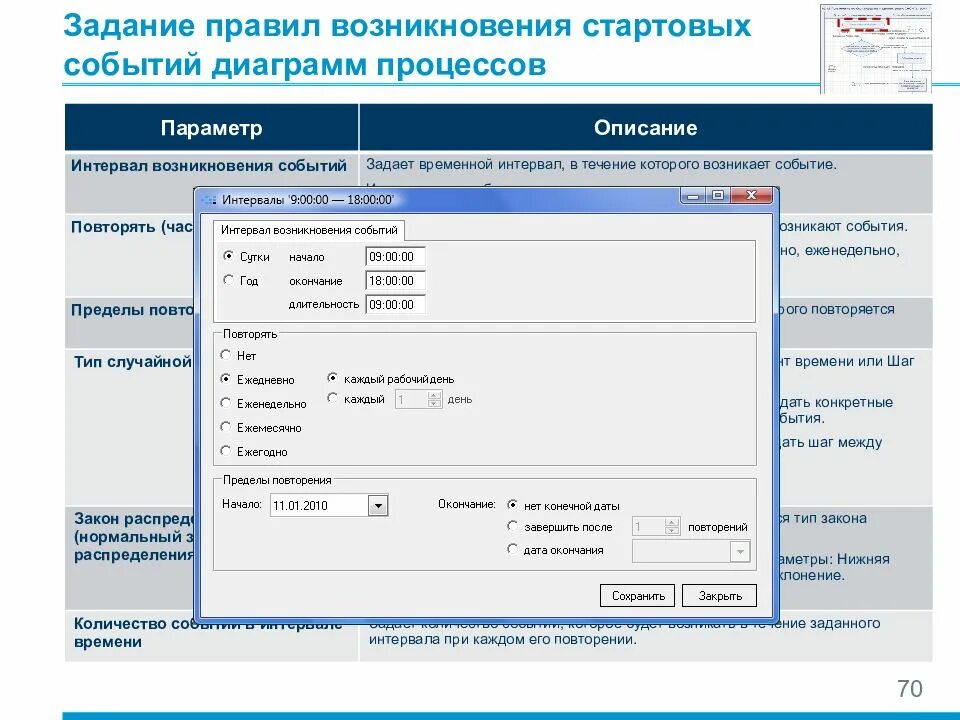Maximize the Интервалы dialog window
This screenshot has height=720, width=960.
[x=718, y=195]
